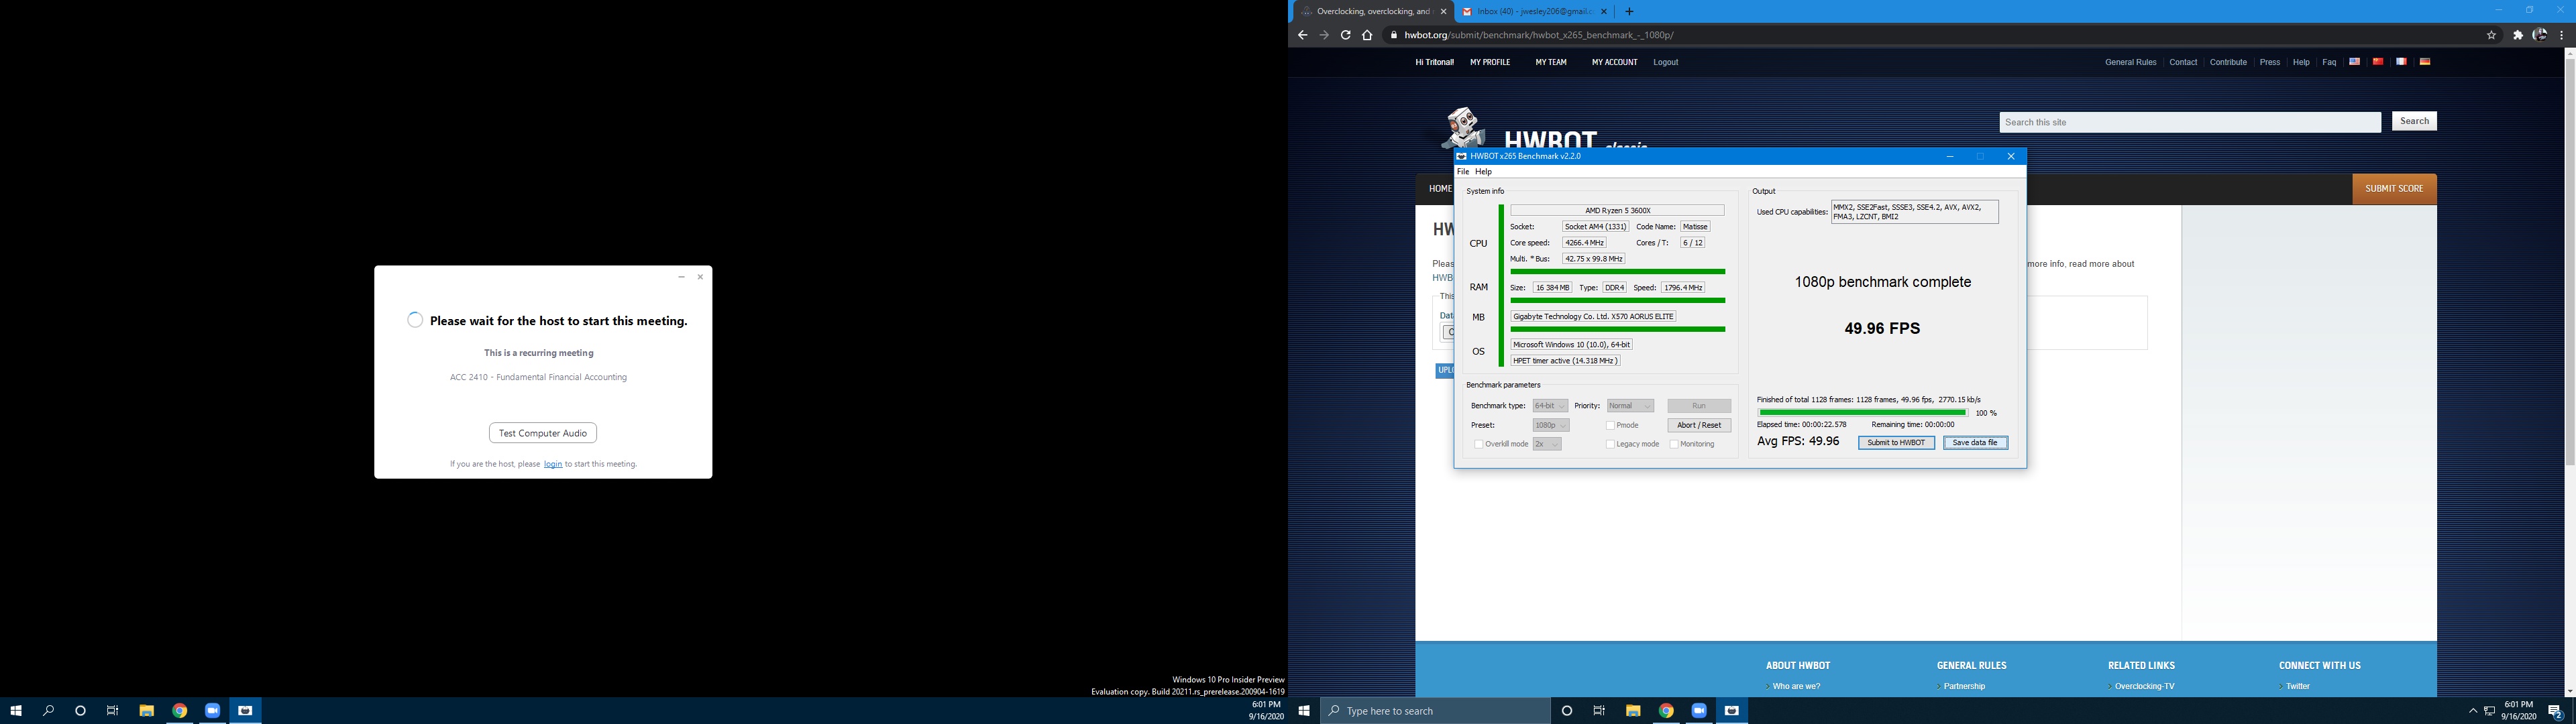Toggle the Monitoring checkbox
The width and height of the screenshot is (2576, 724).
pyautogui.click(x=1674, y=444)
